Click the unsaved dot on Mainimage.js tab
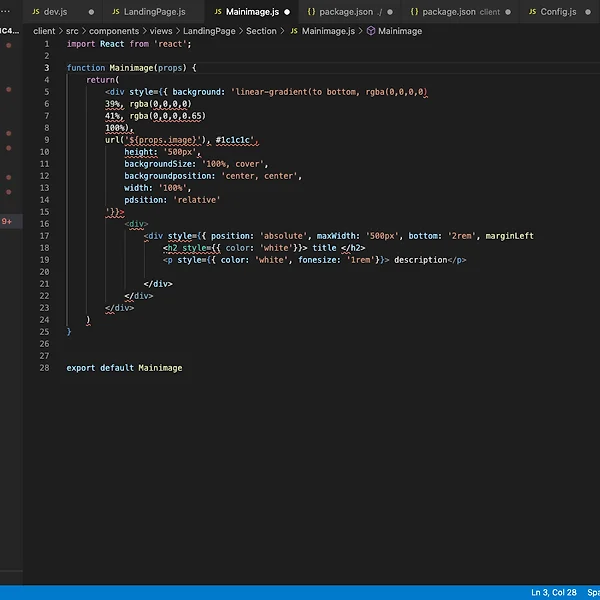Screen dimensions: 600x600 287,12
